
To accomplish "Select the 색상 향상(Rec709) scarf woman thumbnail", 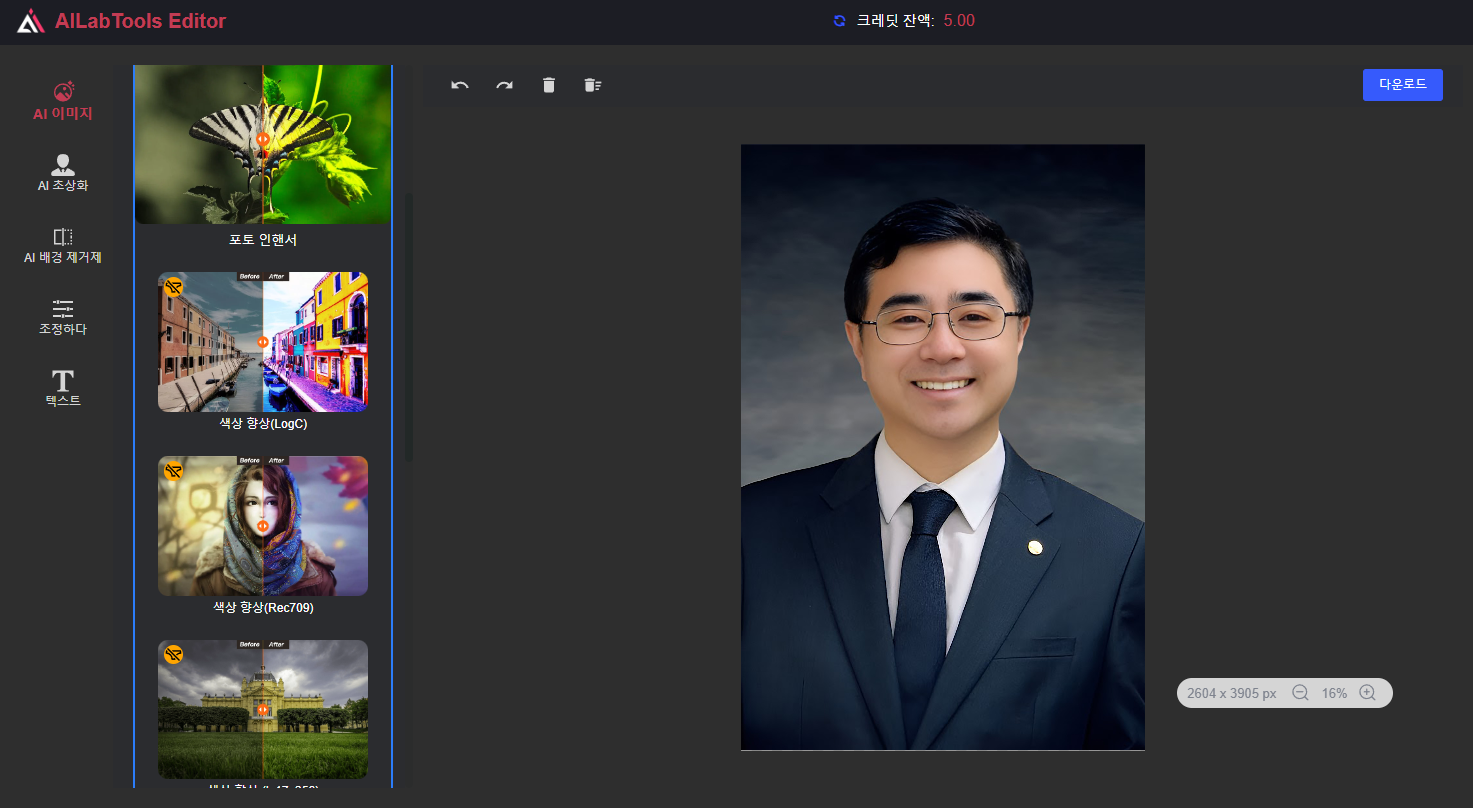I will pos(263,526).
